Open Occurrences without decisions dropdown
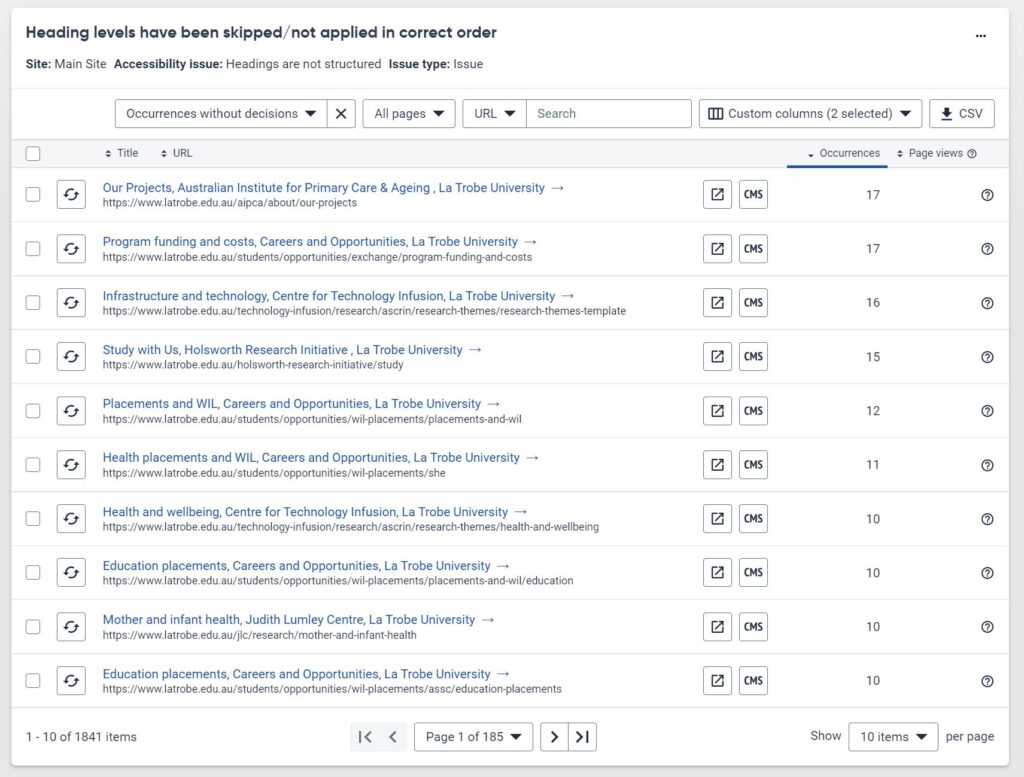 pyautogui.click(x=221, y=114)
